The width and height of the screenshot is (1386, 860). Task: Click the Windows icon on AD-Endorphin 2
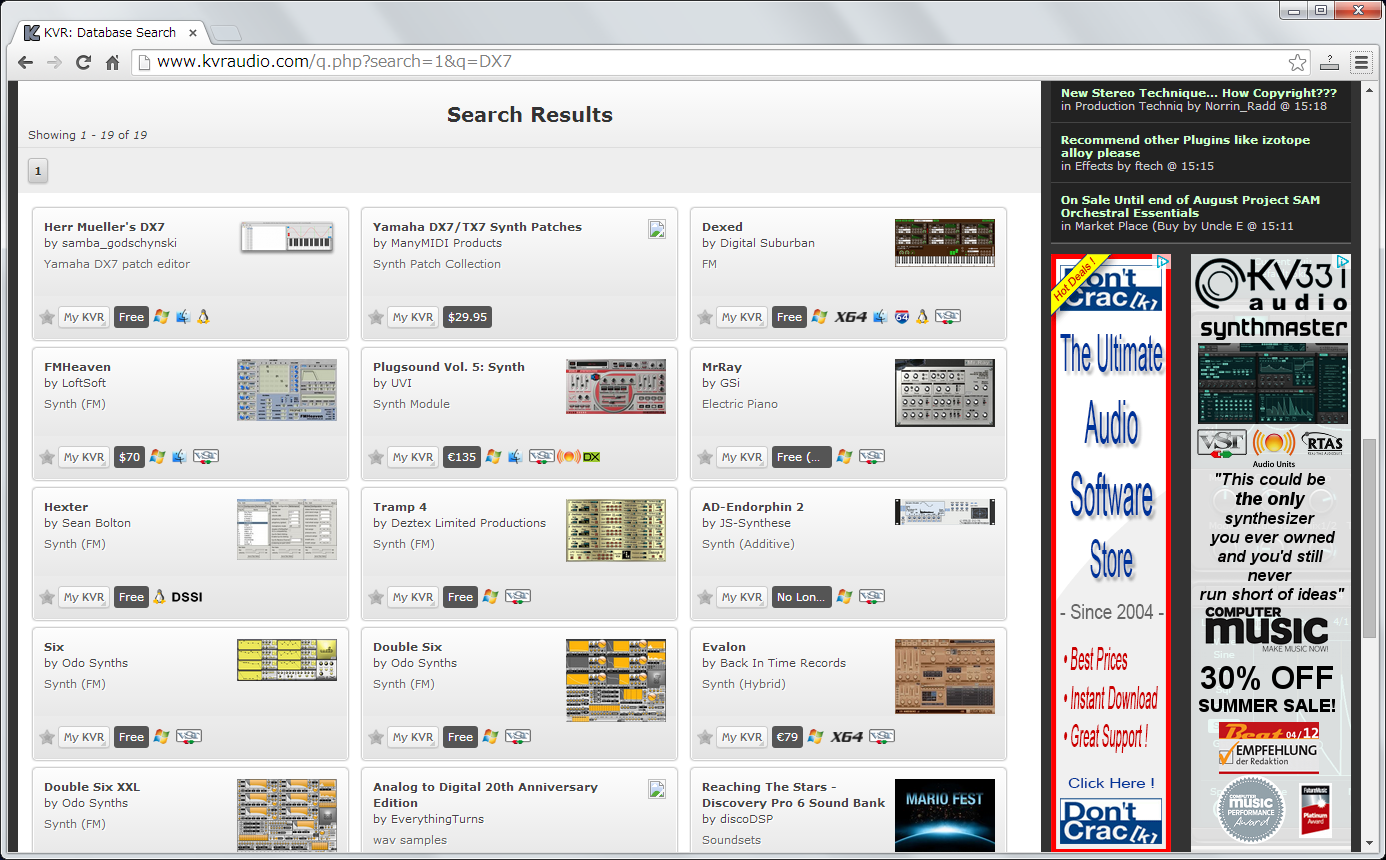[844, 597]
